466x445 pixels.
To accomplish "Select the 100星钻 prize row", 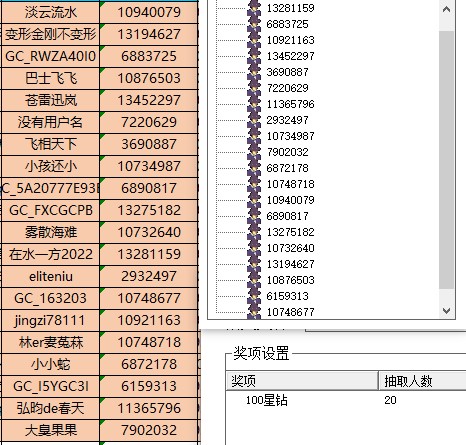I will pyautogui.click(x=346, y=400).
